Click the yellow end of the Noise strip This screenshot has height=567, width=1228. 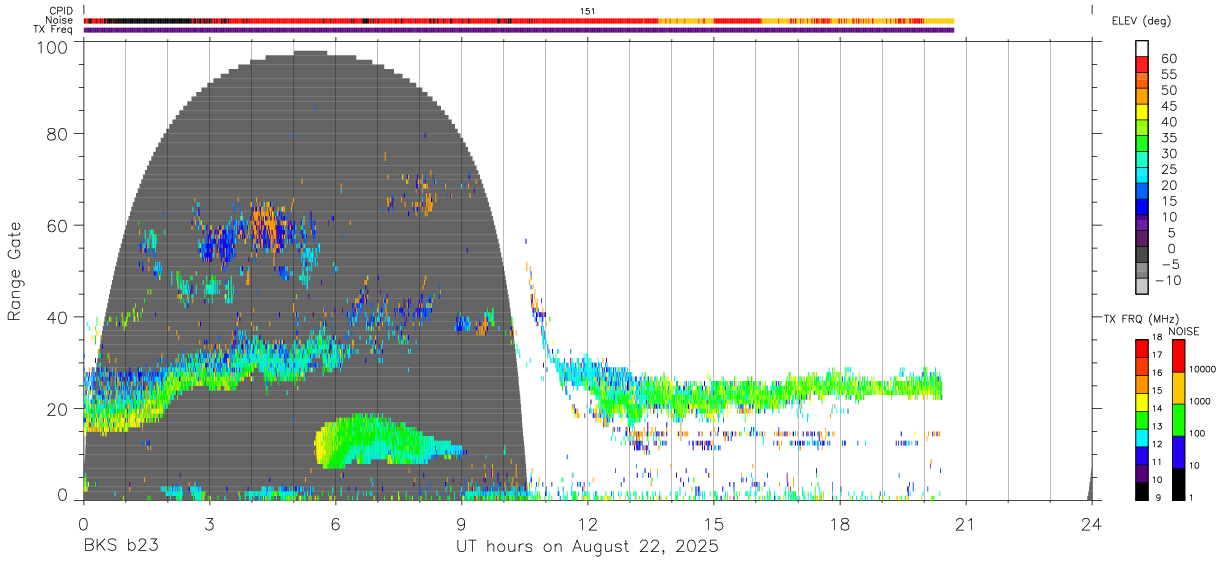pos(940,20)
